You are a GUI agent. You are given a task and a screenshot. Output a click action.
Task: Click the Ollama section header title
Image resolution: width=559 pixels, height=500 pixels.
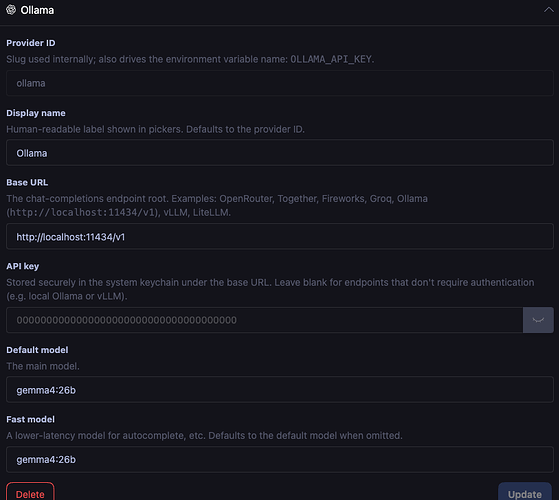[x=37, y=10]
